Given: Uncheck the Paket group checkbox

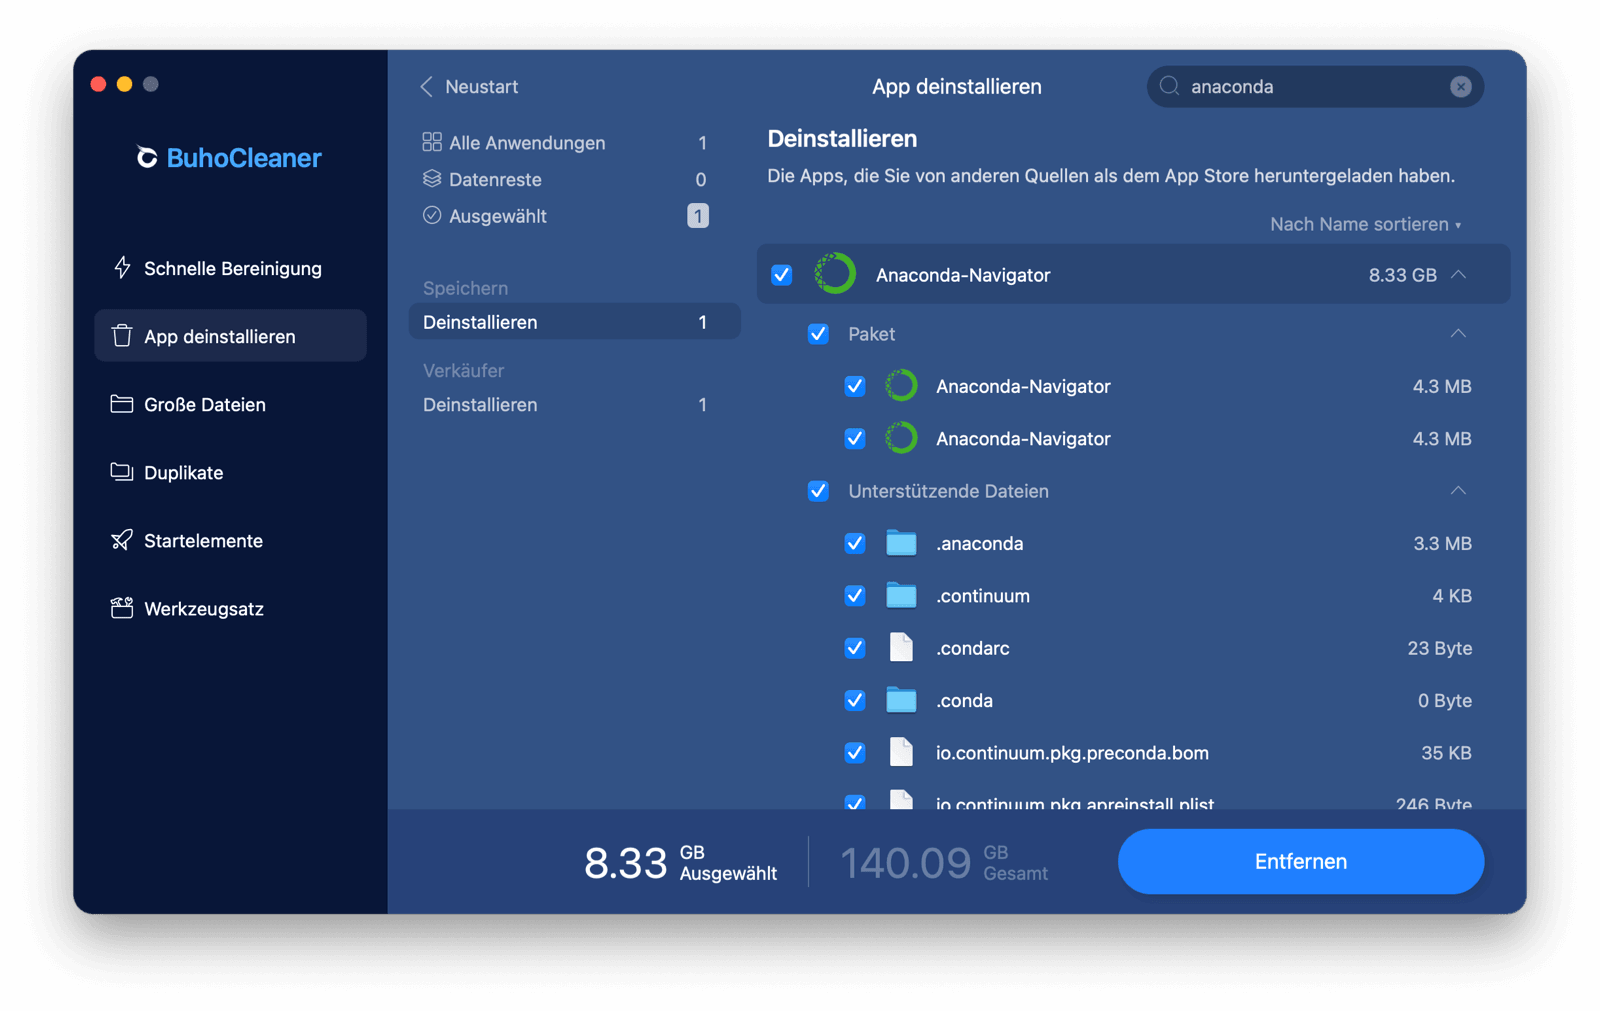Looking at the screenshot, I should click(818, 334).
